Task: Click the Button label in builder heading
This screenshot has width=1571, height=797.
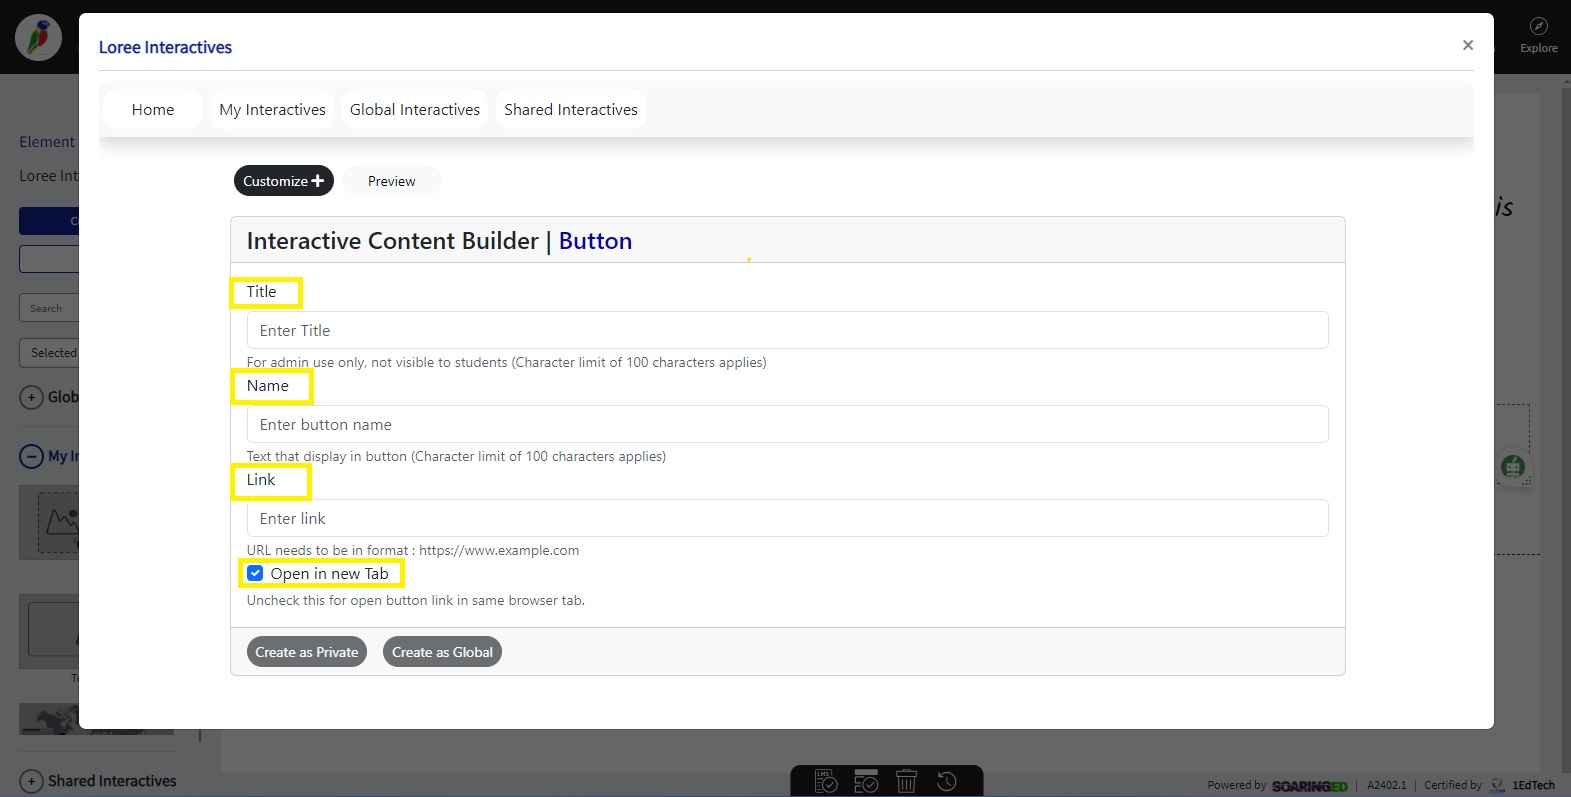Action: (x=595, y=241)
